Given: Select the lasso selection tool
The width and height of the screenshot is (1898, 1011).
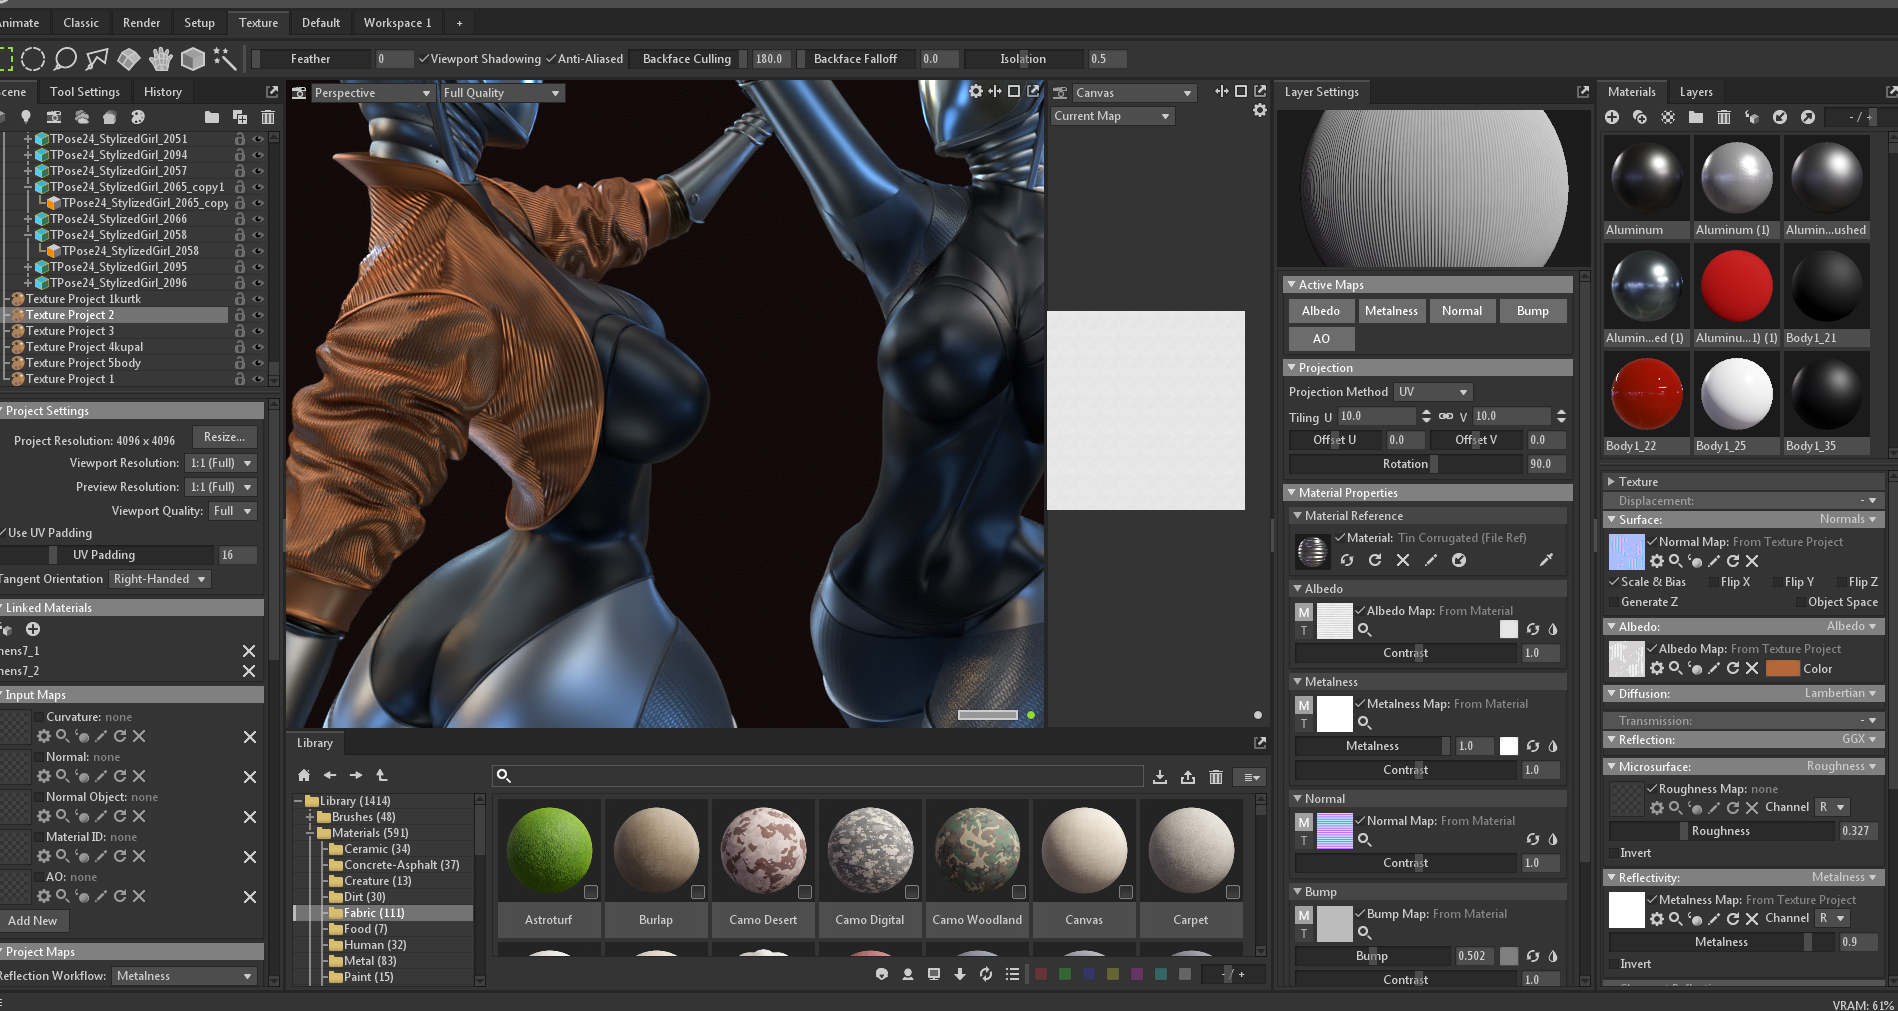Looking at the screenshot, I should point(65,59).
